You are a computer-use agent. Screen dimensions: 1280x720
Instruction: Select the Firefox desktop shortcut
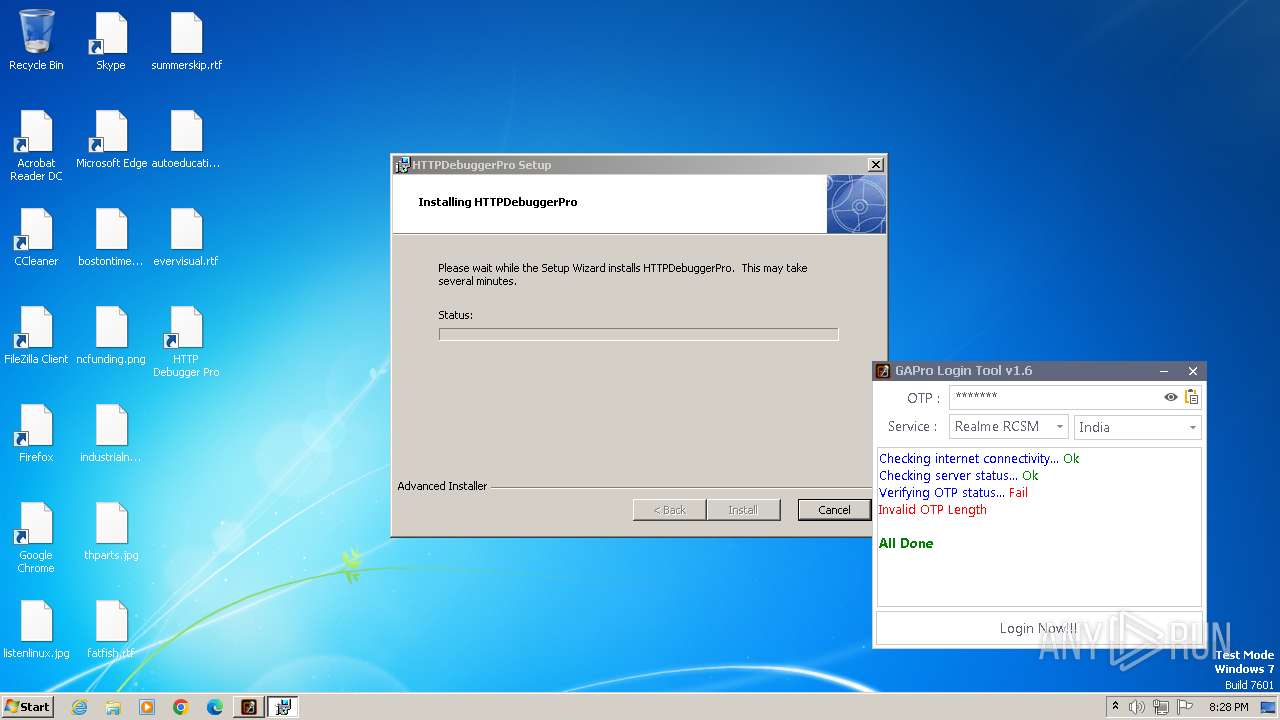tap(36, 432)
